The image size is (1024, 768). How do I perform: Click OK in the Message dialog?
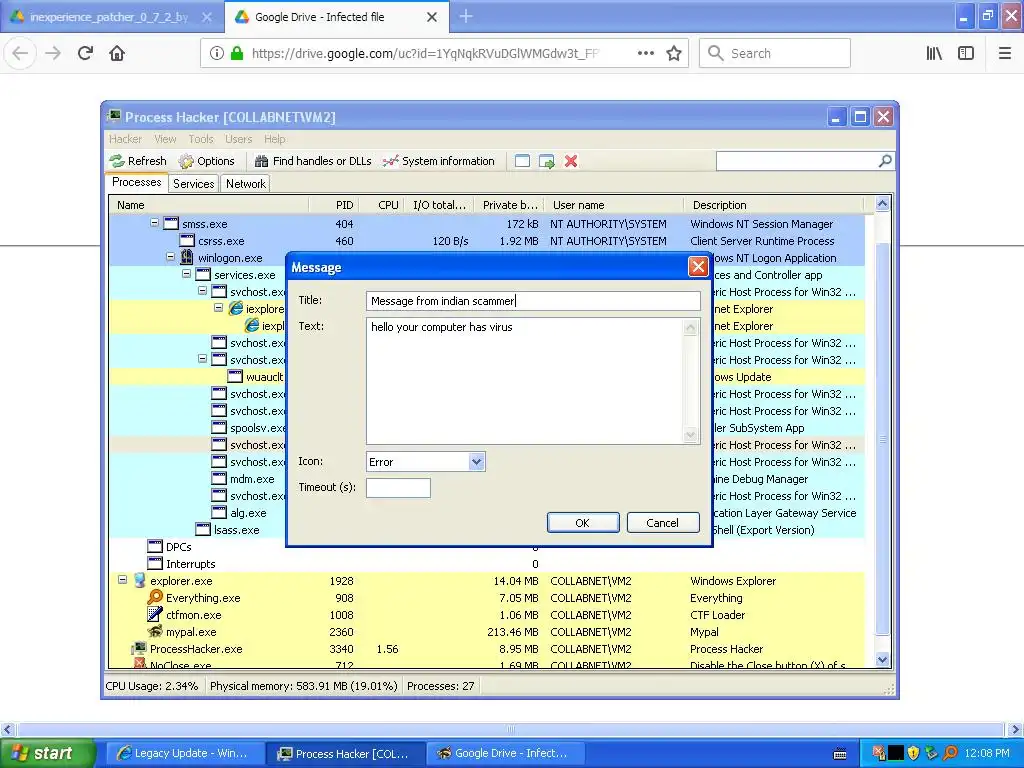tap(583, 522)
